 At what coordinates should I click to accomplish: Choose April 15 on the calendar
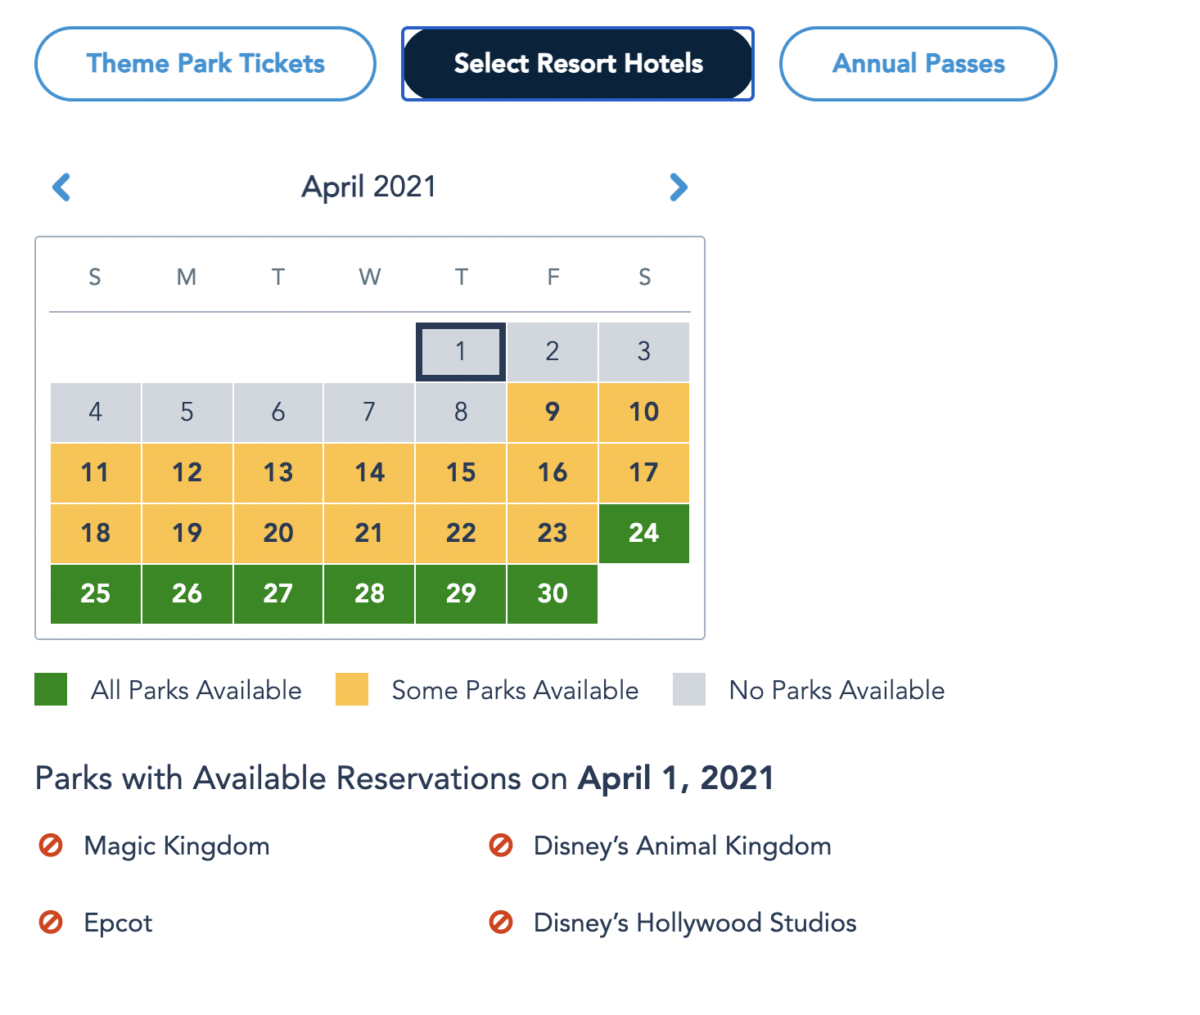click(461, 473)
